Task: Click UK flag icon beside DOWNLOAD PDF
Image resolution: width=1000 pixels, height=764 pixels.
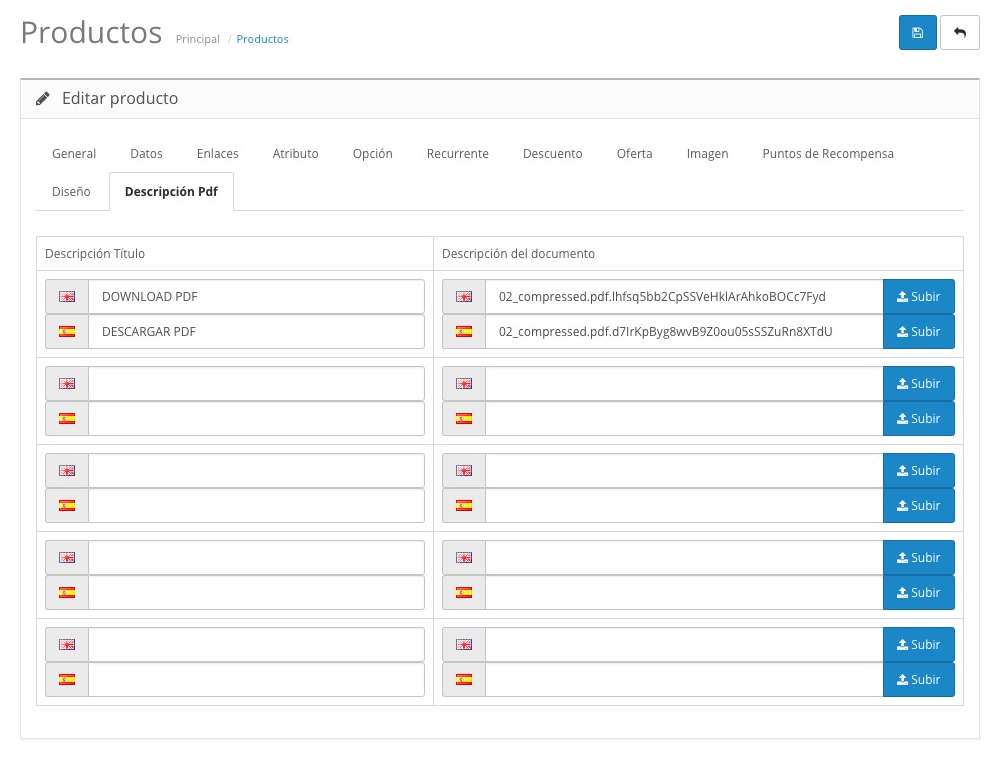Action: coord(67,297)
